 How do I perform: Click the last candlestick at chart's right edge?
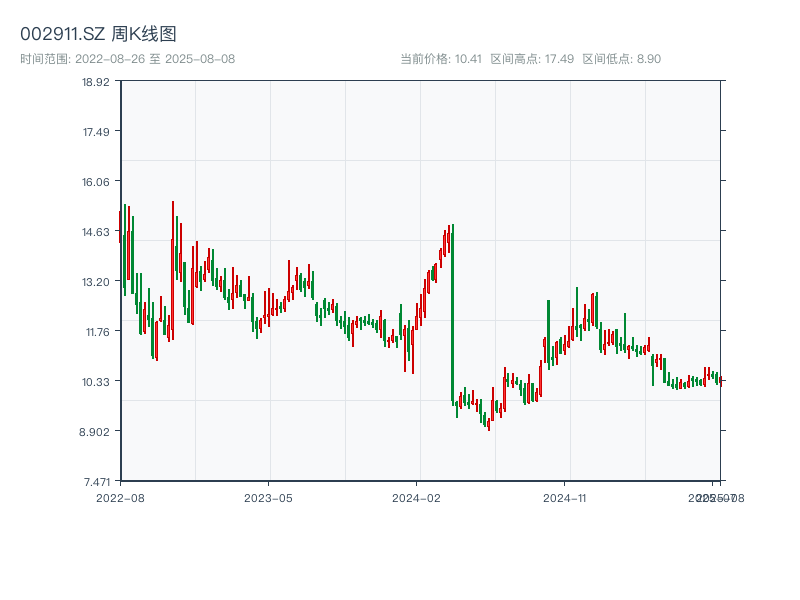[721, 381]
